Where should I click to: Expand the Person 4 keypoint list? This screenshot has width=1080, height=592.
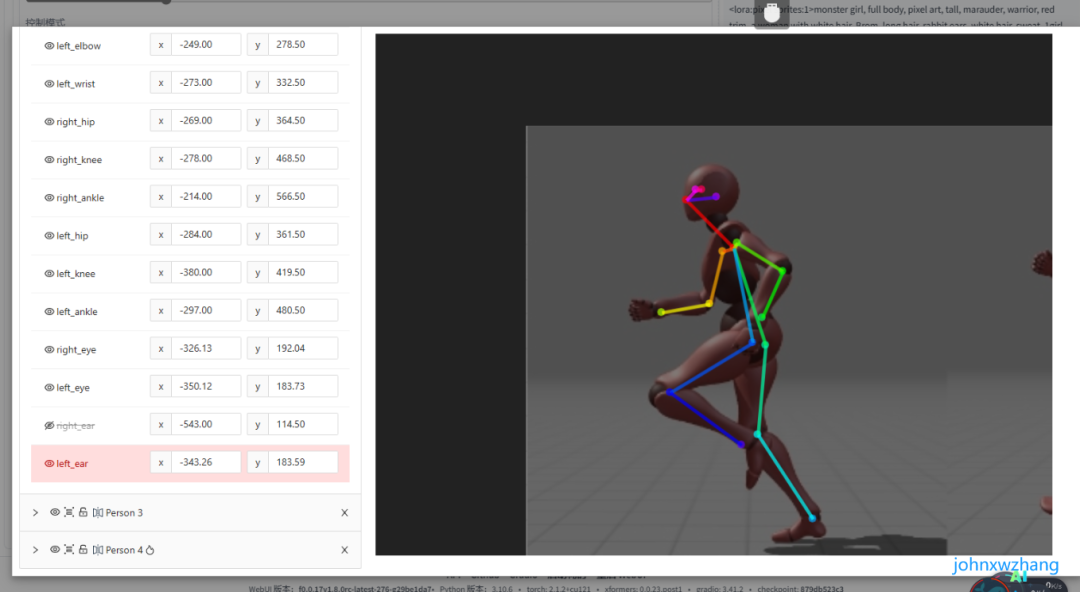(x=35, y=550)
